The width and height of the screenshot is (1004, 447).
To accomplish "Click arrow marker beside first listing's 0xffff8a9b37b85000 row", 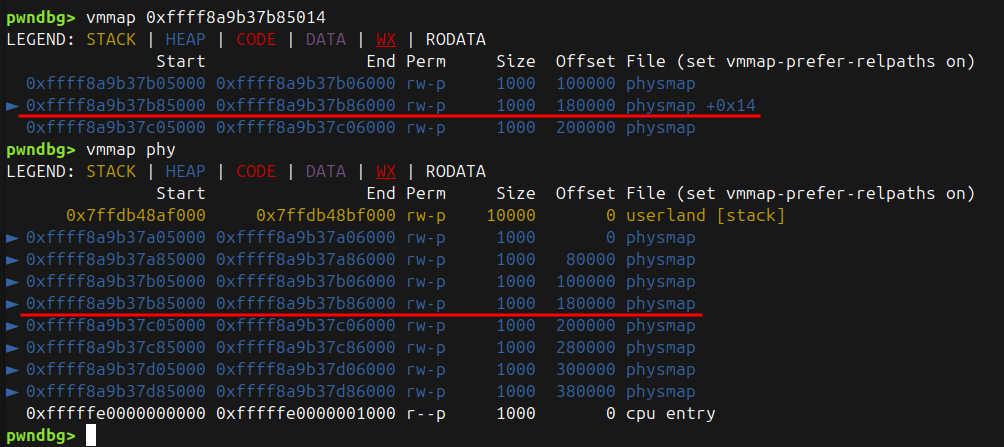I will pyautogui.click(x=13, y=105).
